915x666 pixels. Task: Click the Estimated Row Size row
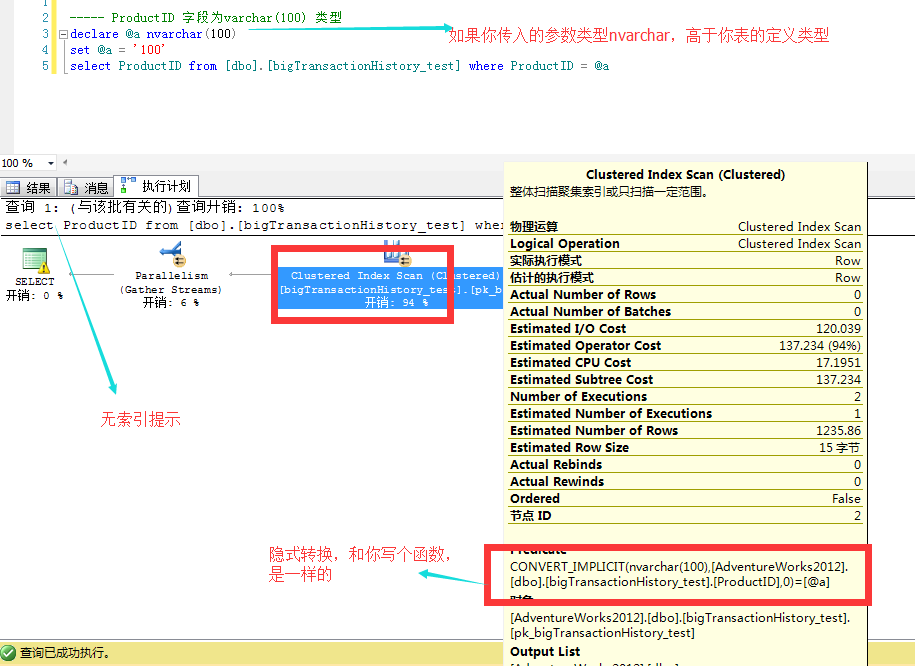click(x=685, y=448)
